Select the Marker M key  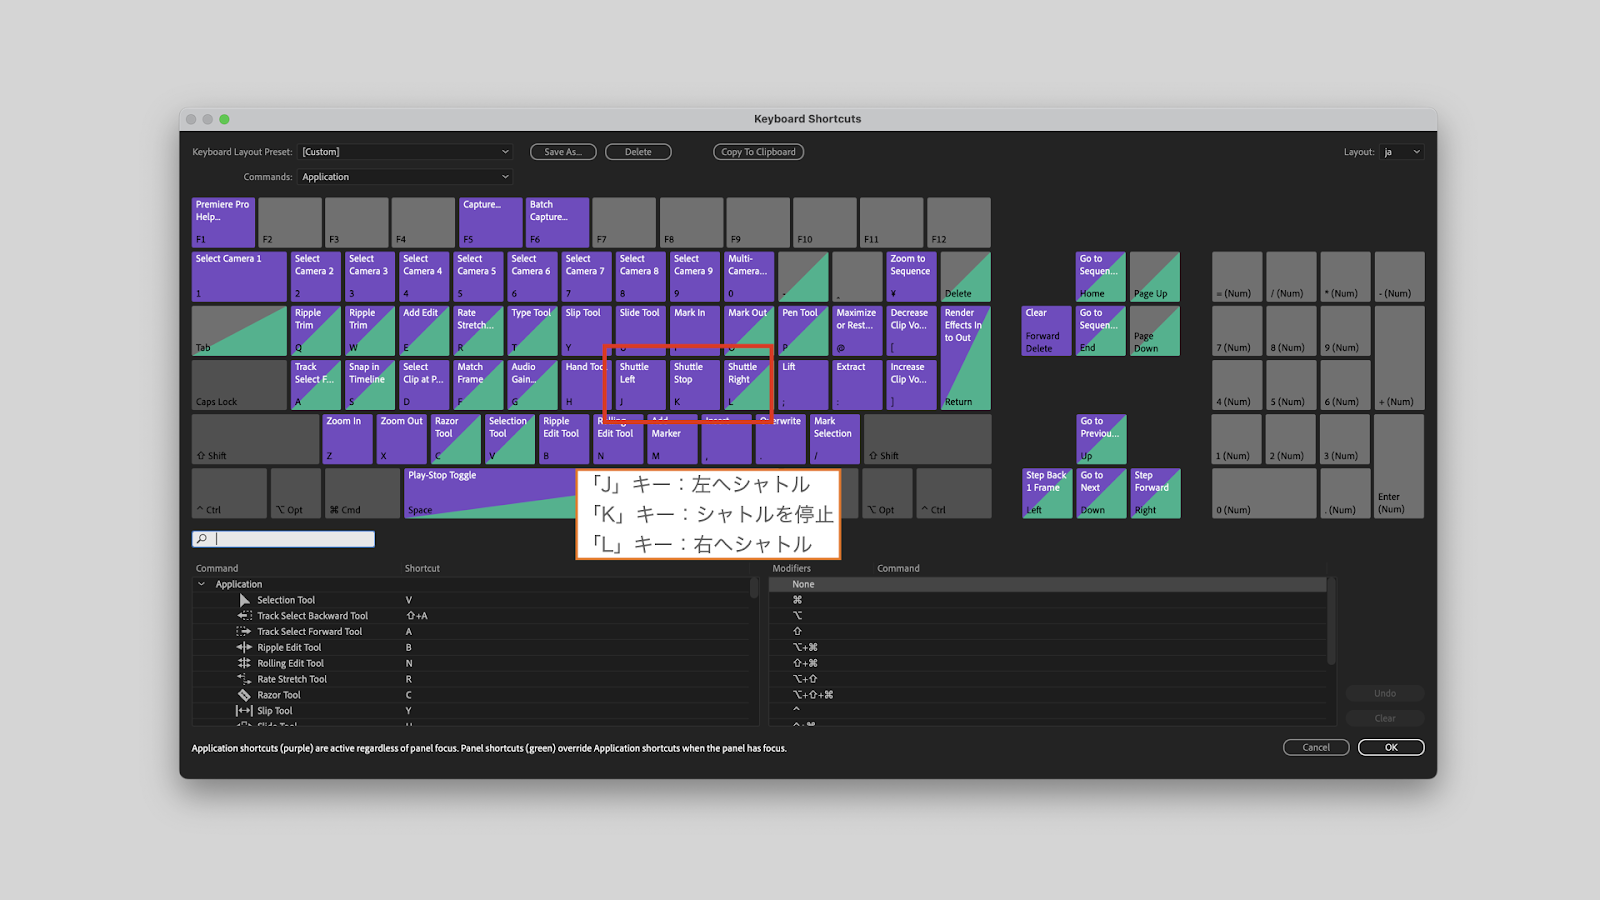(673, 439)
